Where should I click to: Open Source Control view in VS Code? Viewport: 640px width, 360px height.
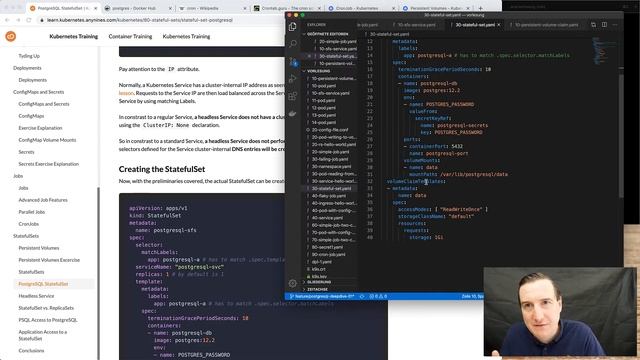(293, 62)
